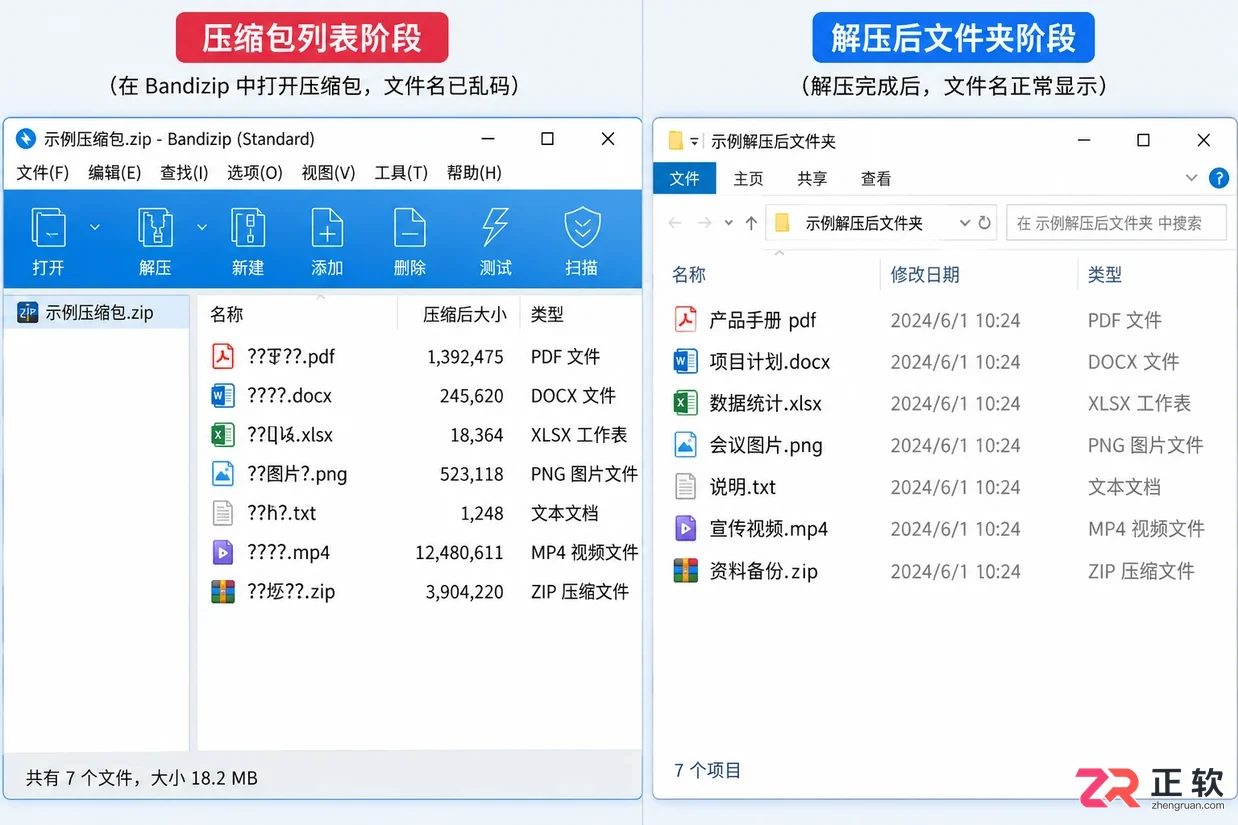The height and width of the screenshot is (825, 1238).
Task: Click the 新建 (New) archive icon
Action: pyautogui.click(x=248, y=229)
